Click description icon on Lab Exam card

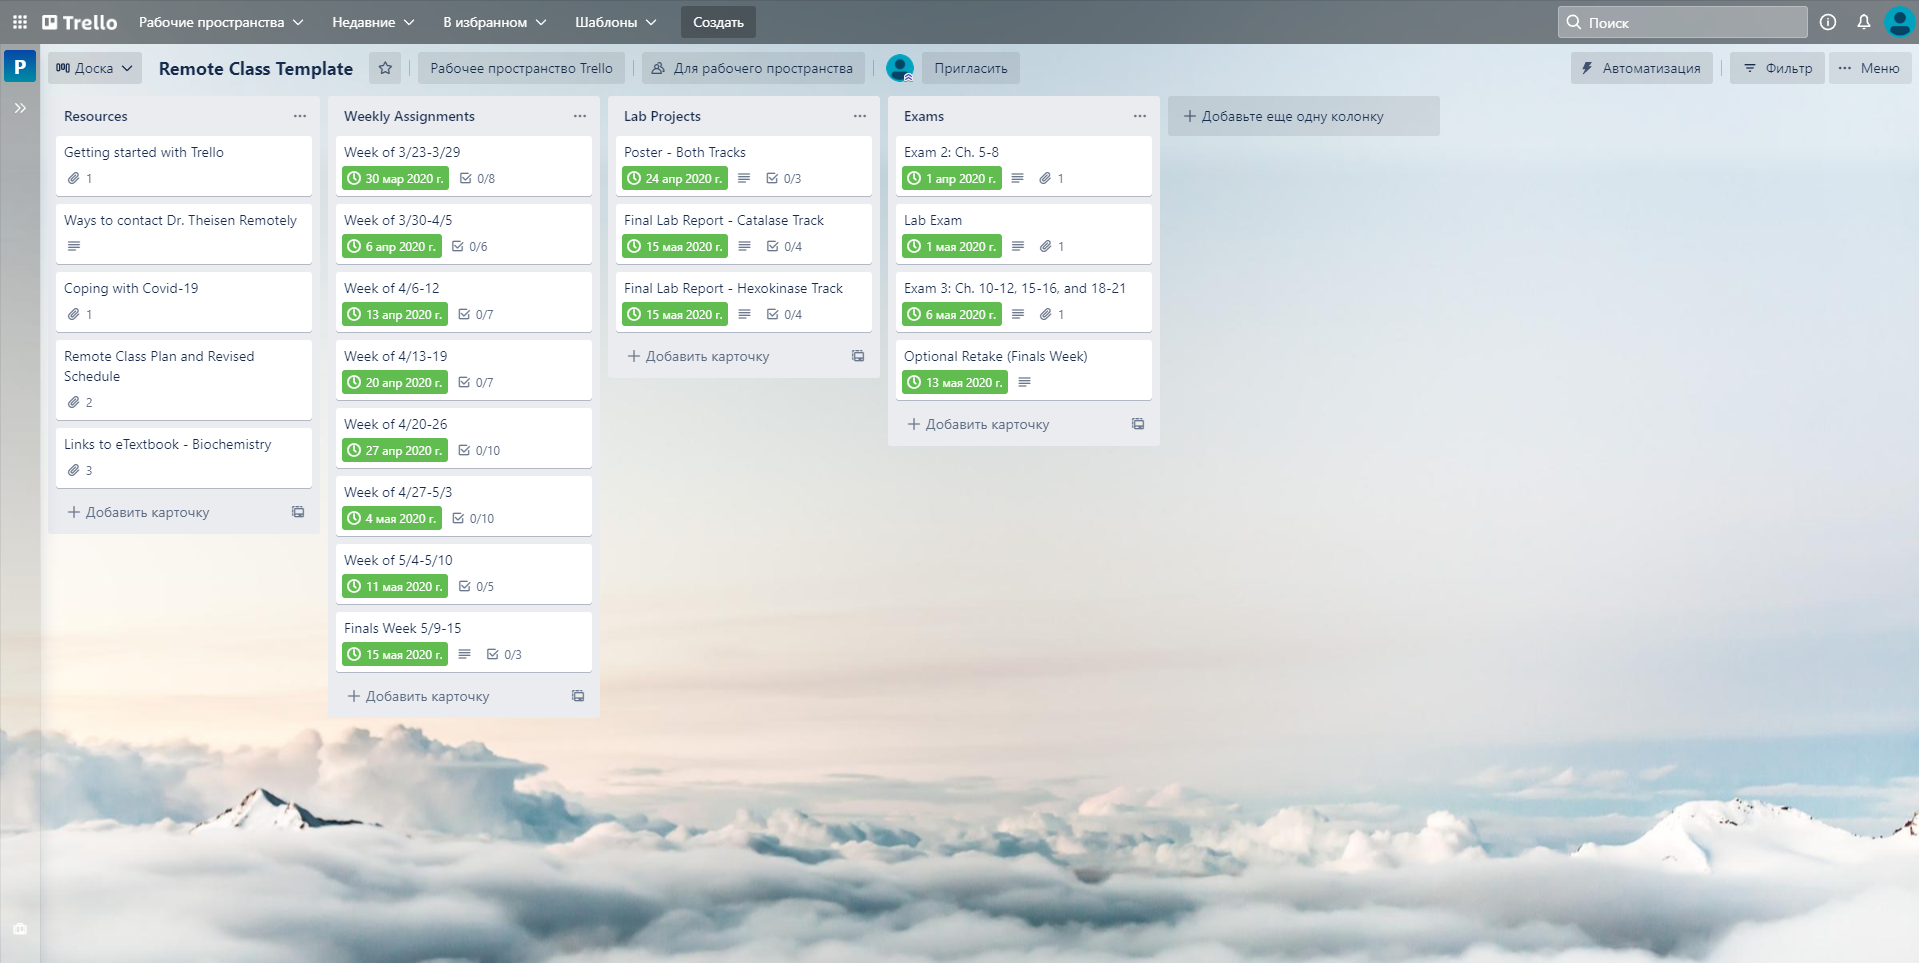(x=1018, y=246)
